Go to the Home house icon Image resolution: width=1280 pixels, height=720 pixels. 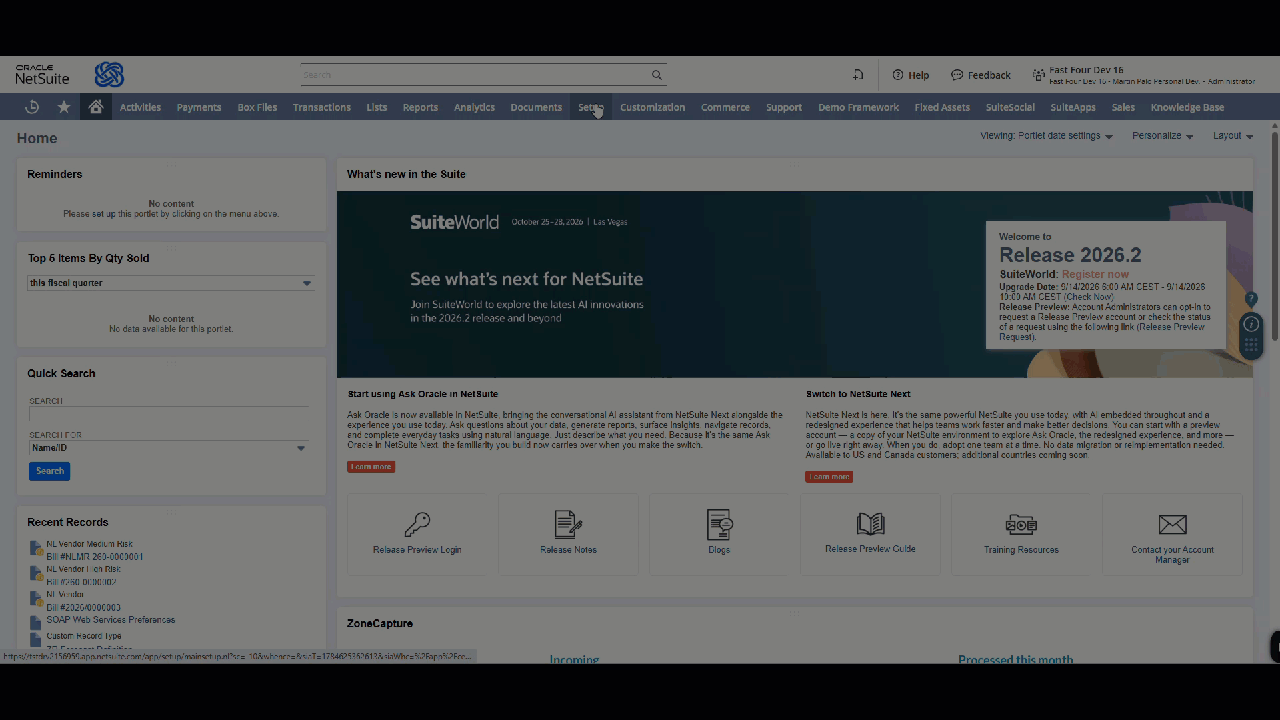click(x=96, y=107)
